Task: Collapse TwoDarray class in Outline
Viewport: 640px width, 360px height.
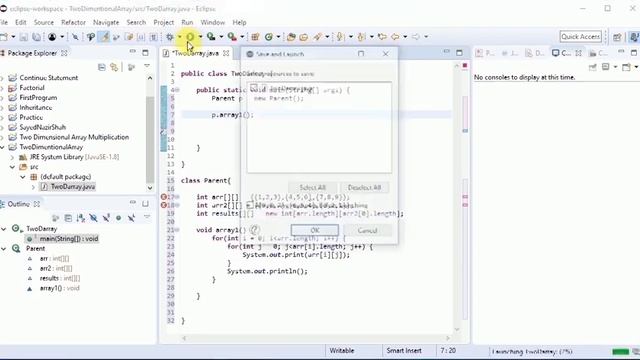Action: pos(4,229)
